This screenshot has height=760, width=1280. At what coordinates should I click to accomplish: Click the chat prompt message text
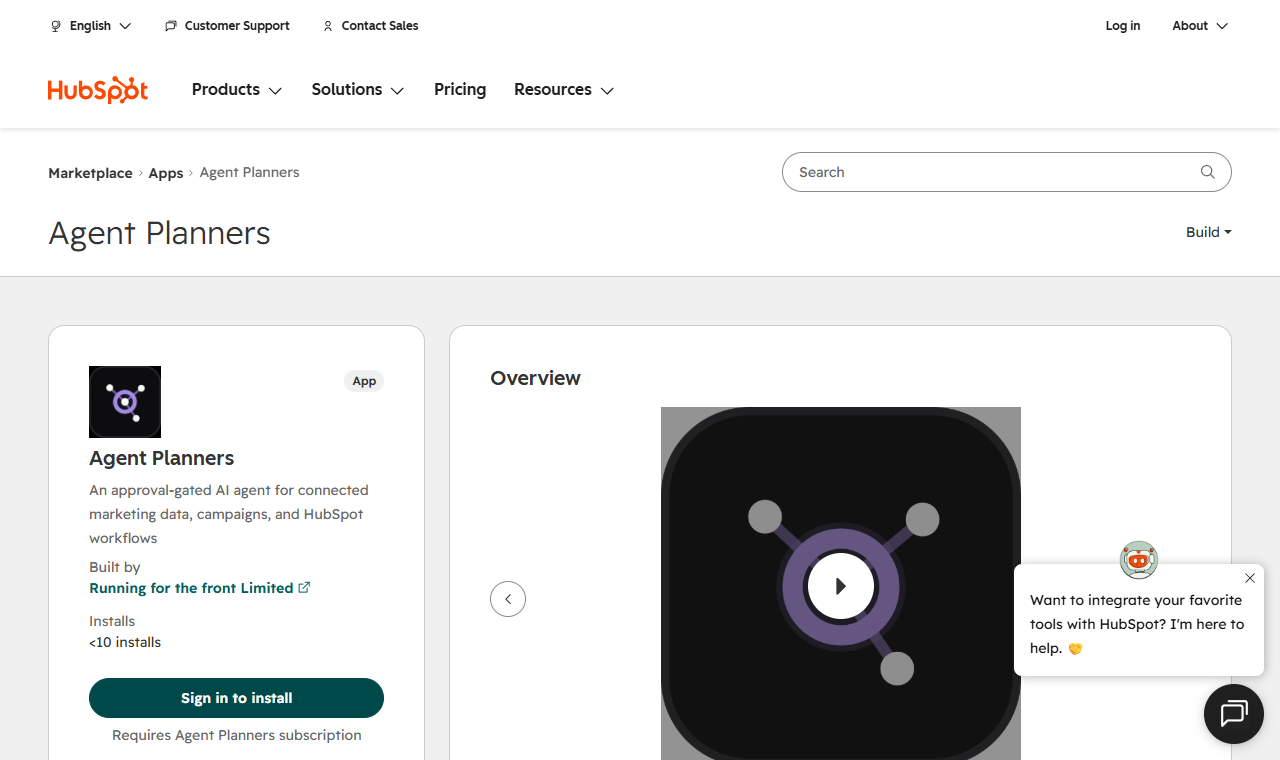(x=1136, y=624)
